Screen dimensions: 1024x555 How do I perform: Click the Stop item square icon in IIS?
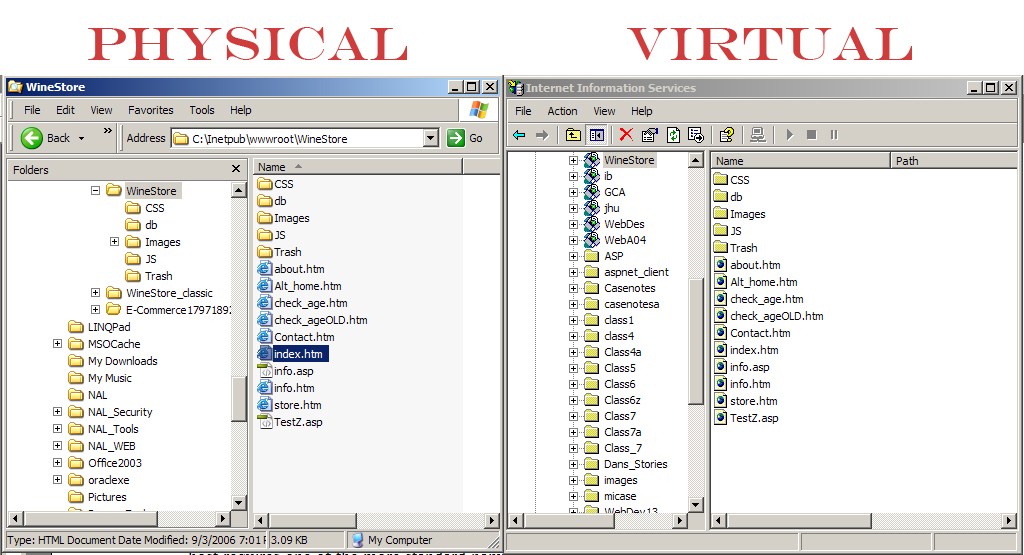[812, 135]
